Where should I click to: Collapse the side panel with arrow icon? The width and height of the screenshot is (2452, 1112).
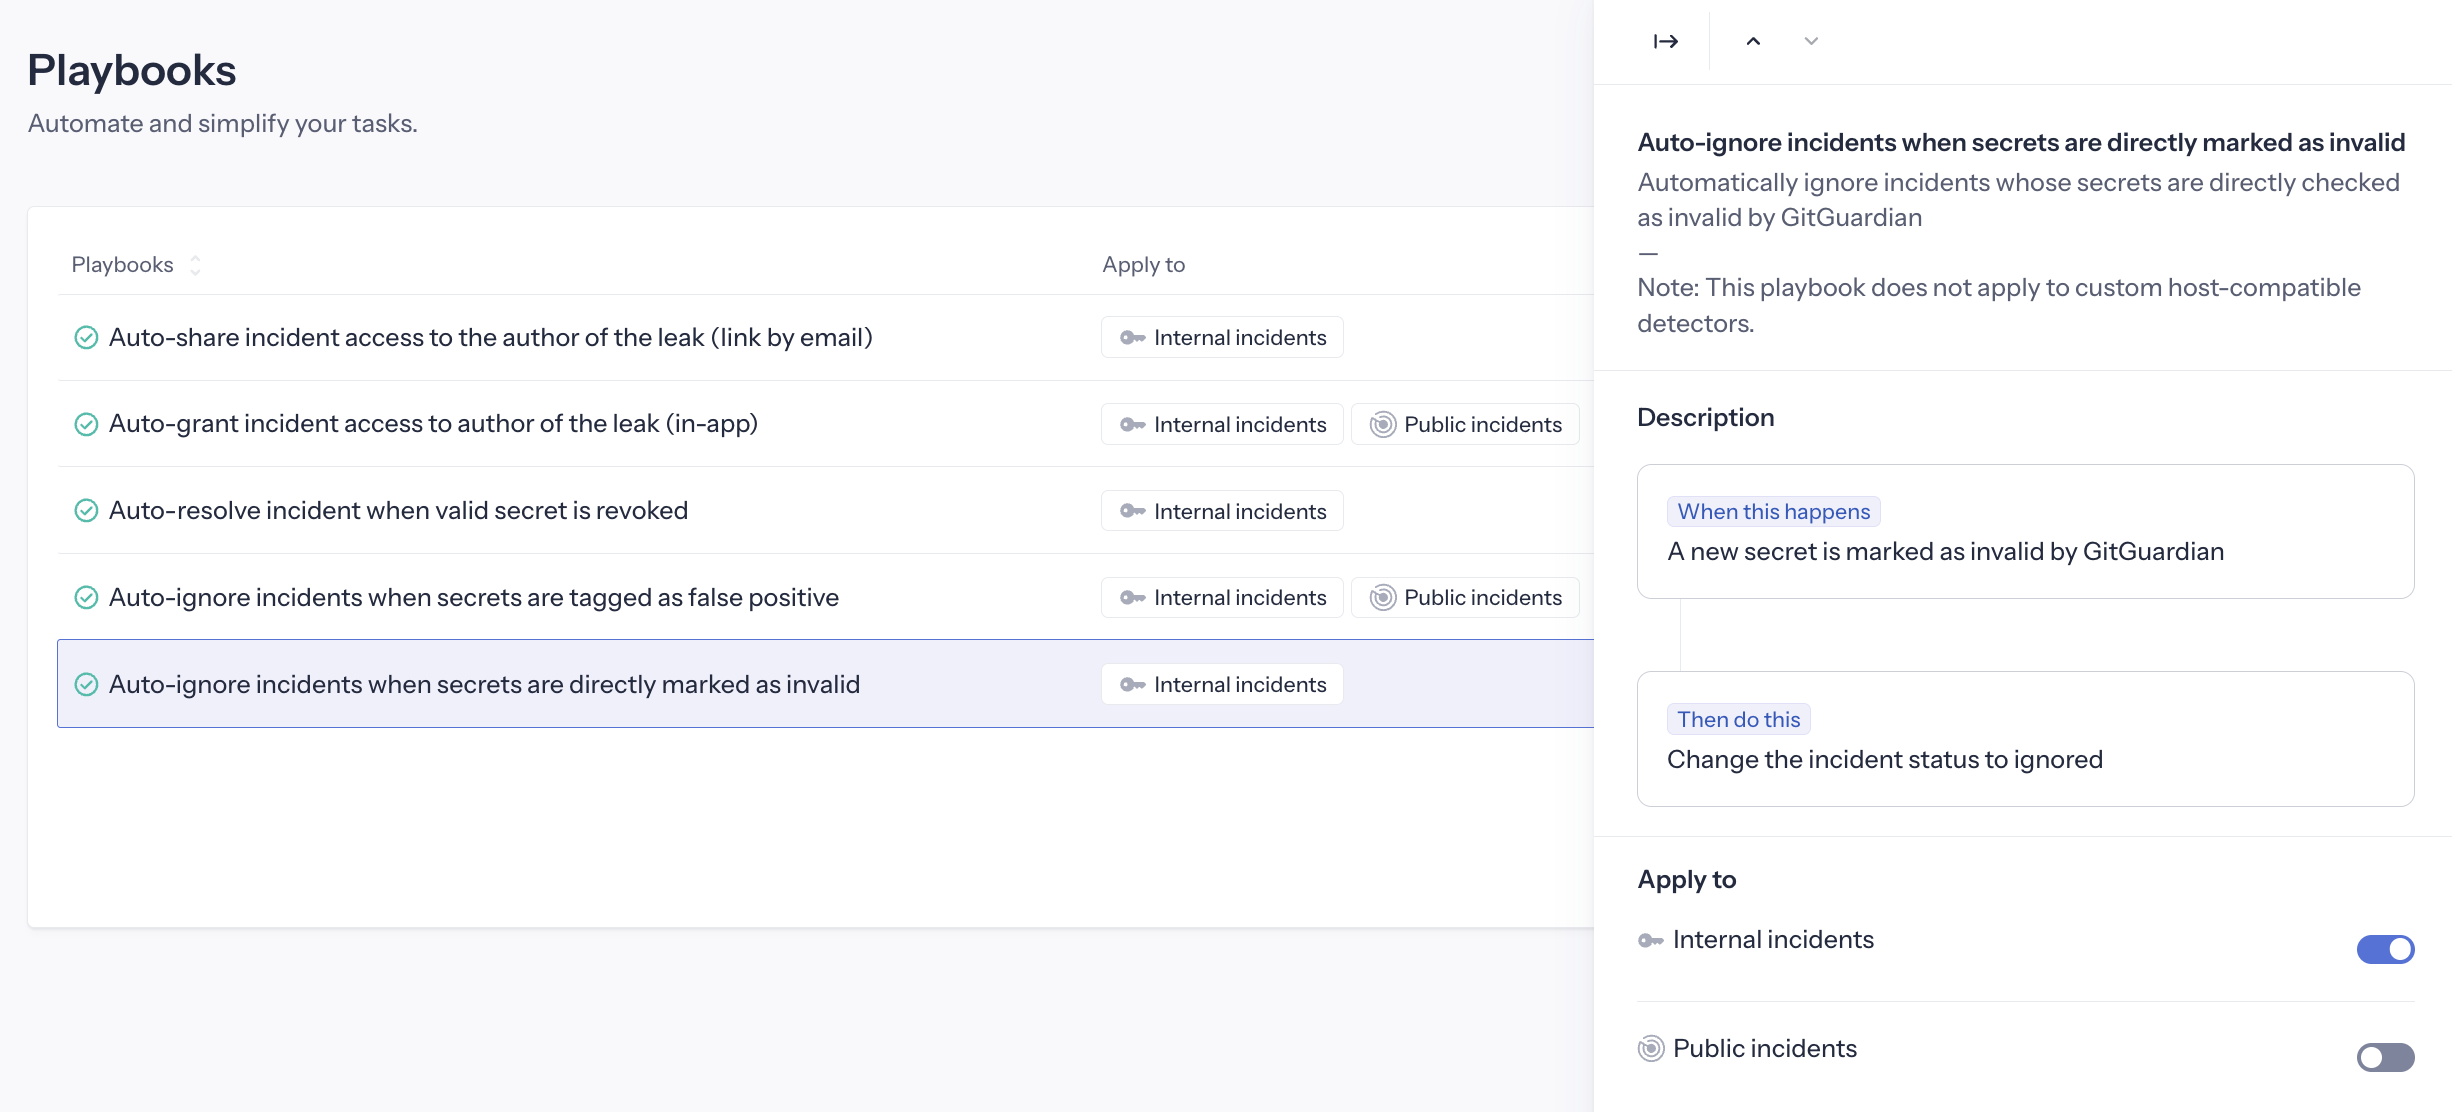(x=1665, y=41)
